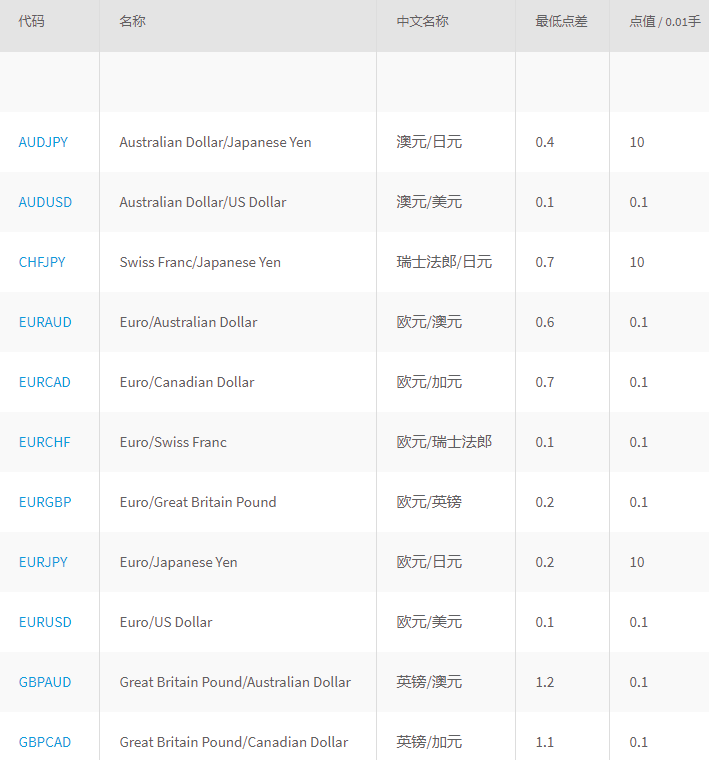Open the GBPAUD symbol link
This screenshot has width=709, height=760.
pyautogui.click(x=45, y=682)
